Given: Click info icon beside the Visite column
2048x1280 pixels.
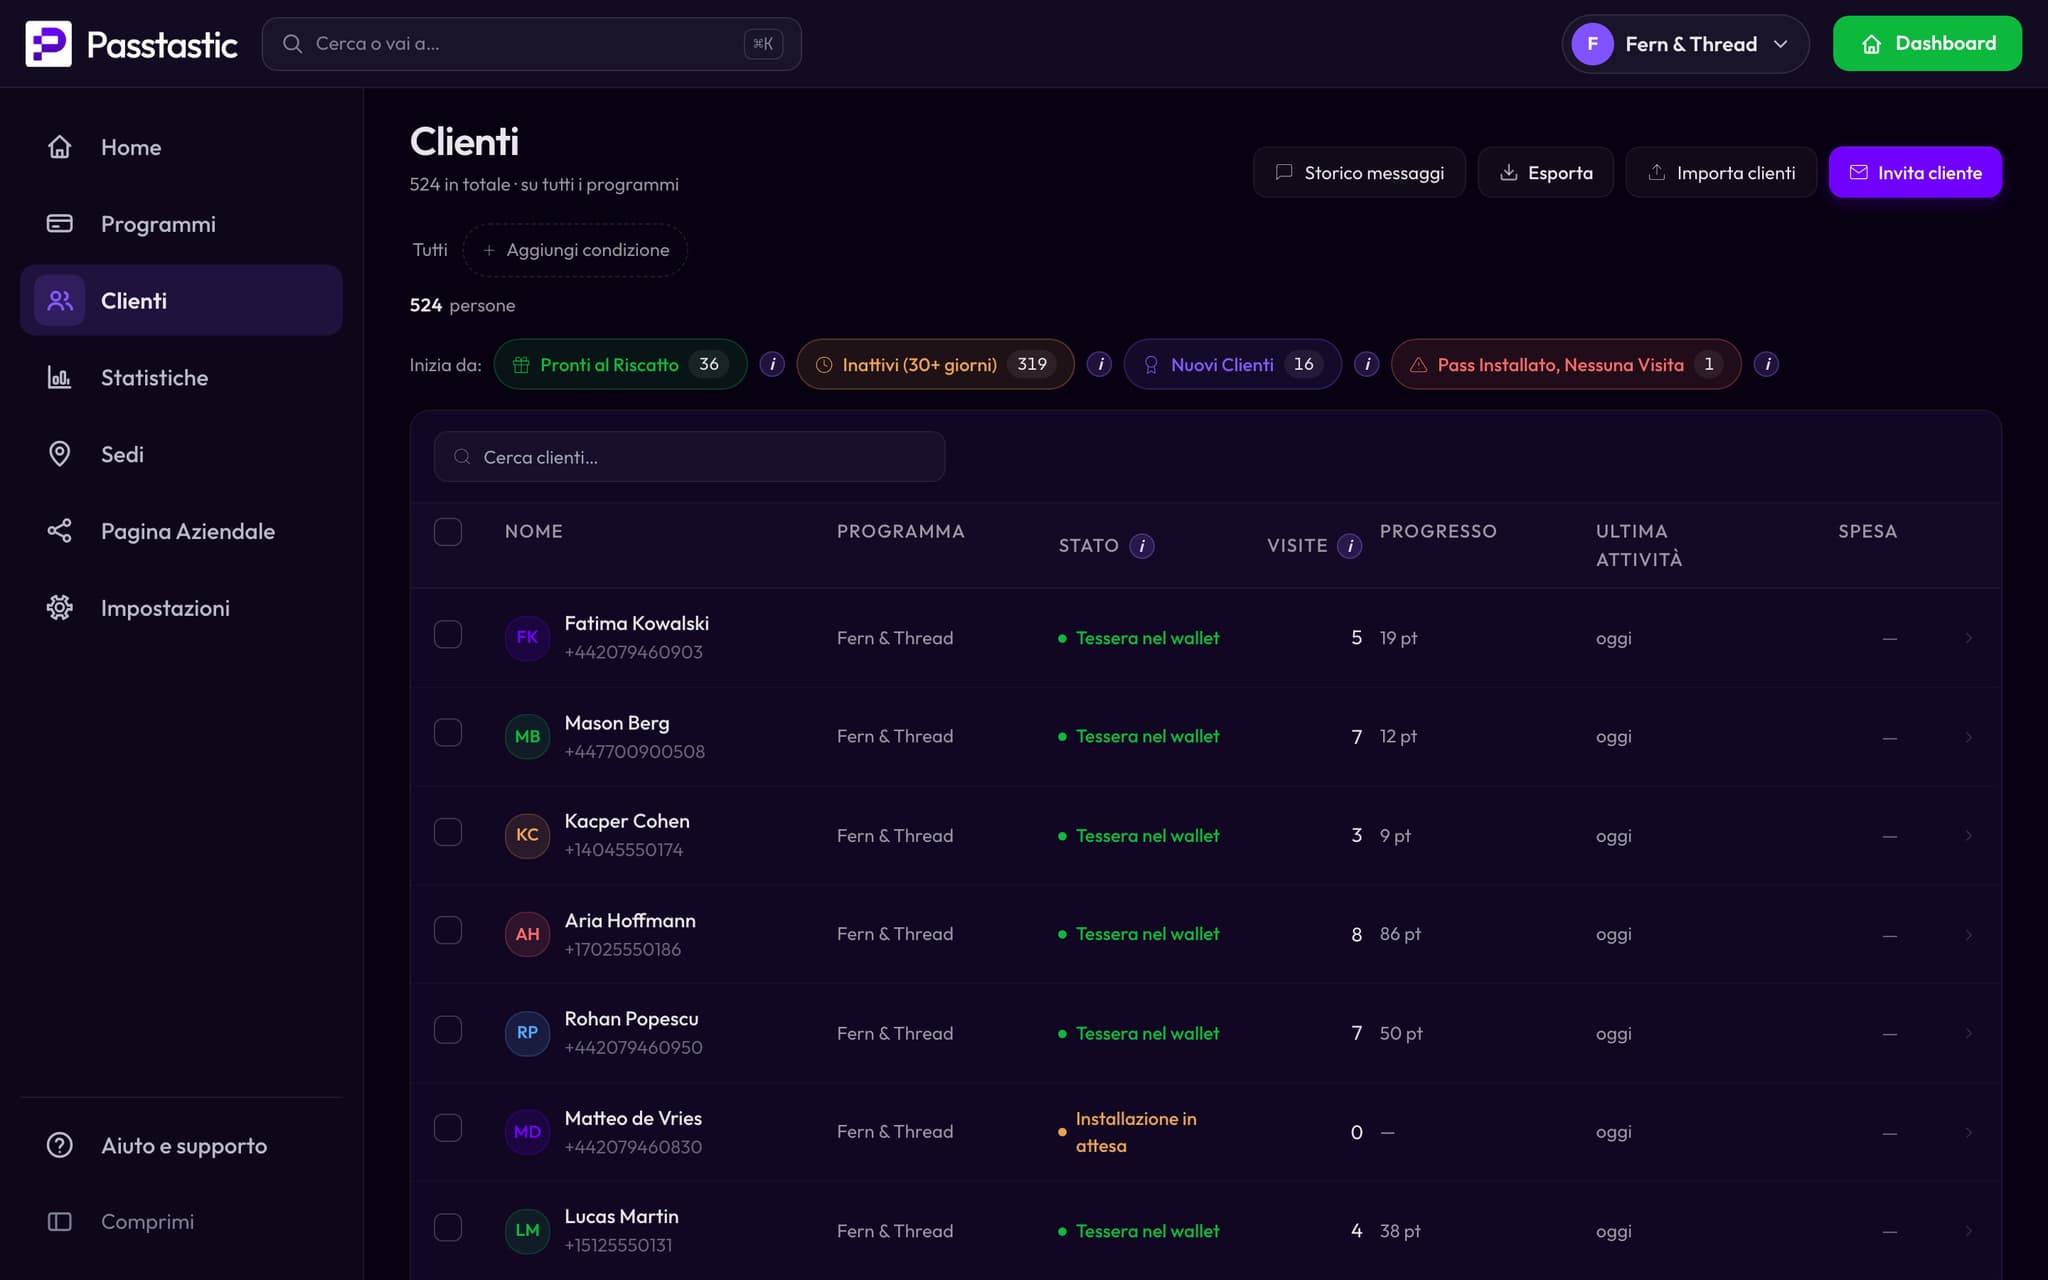Looking at the screenshot, I should click(1350, 546).
